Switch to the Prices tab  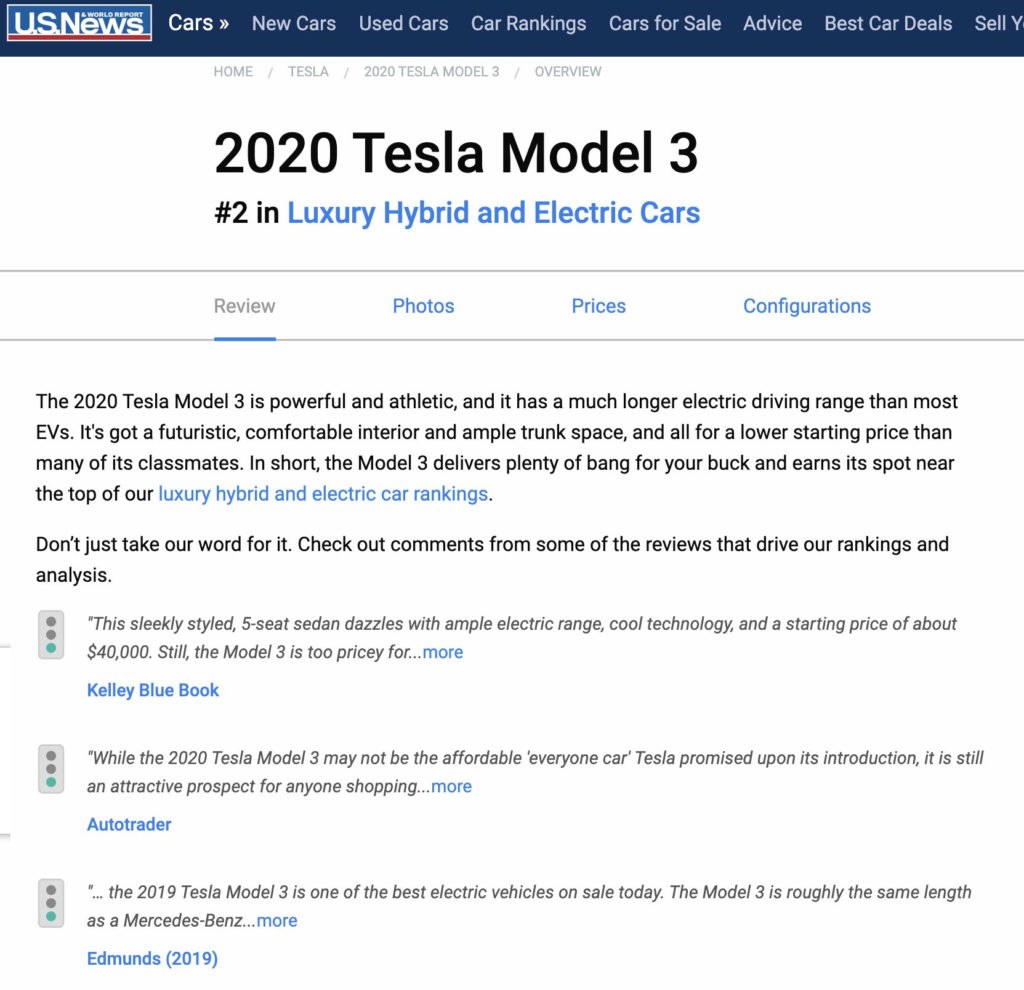click(x=598, y=306)
